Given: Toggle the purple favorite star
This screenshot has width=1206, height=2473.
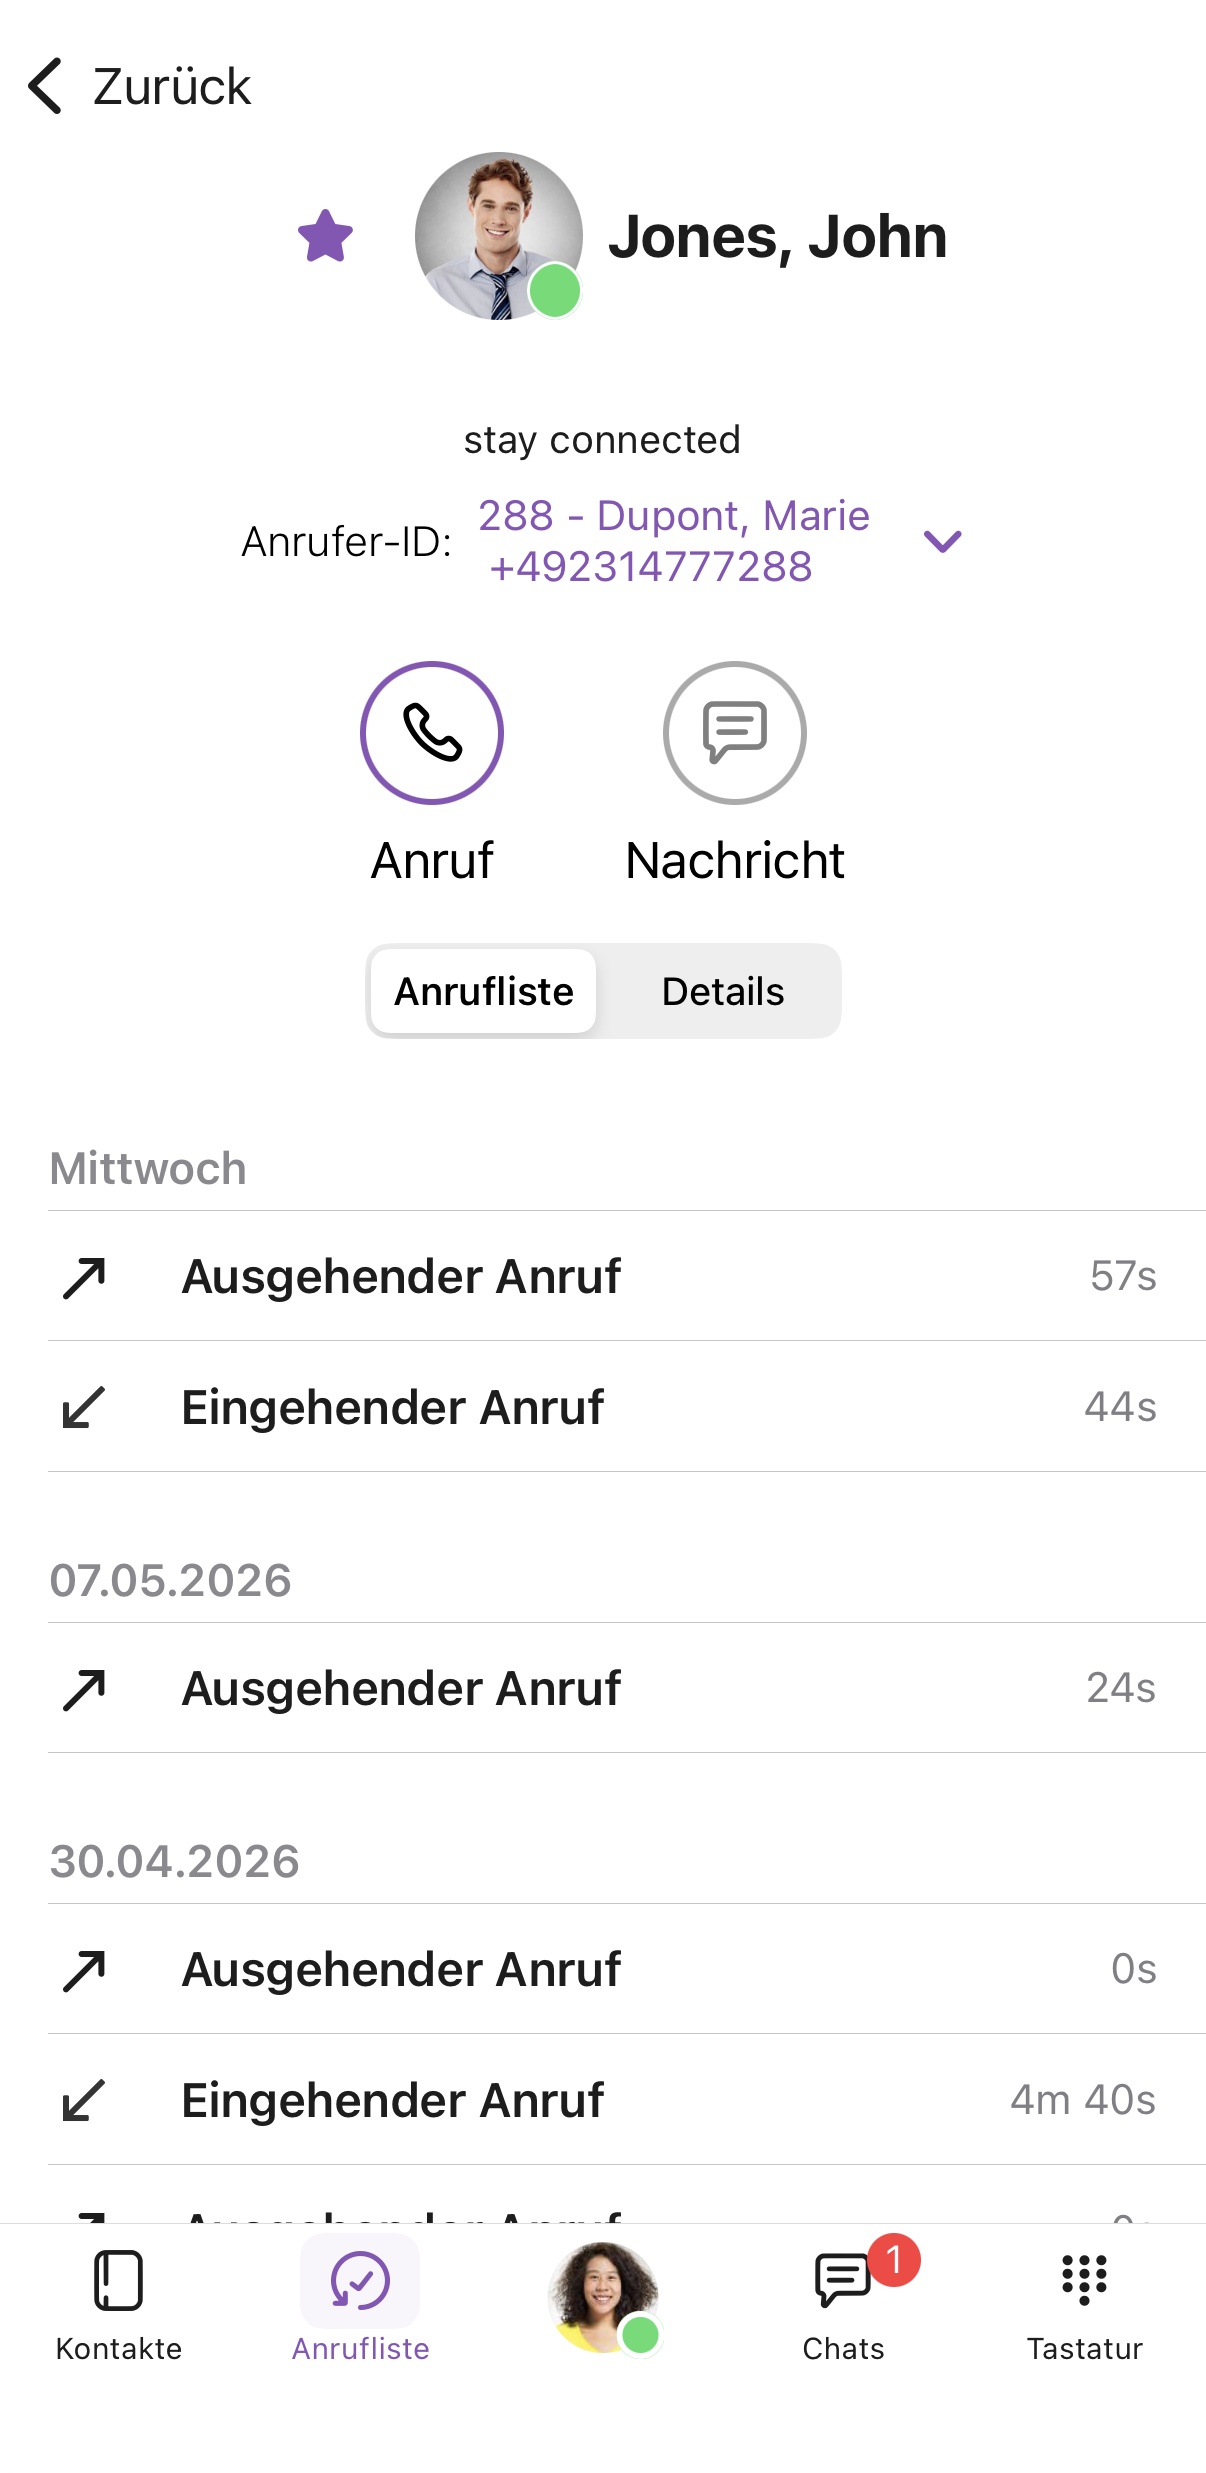Looking at the screenshot, I should tap(326, 237).
